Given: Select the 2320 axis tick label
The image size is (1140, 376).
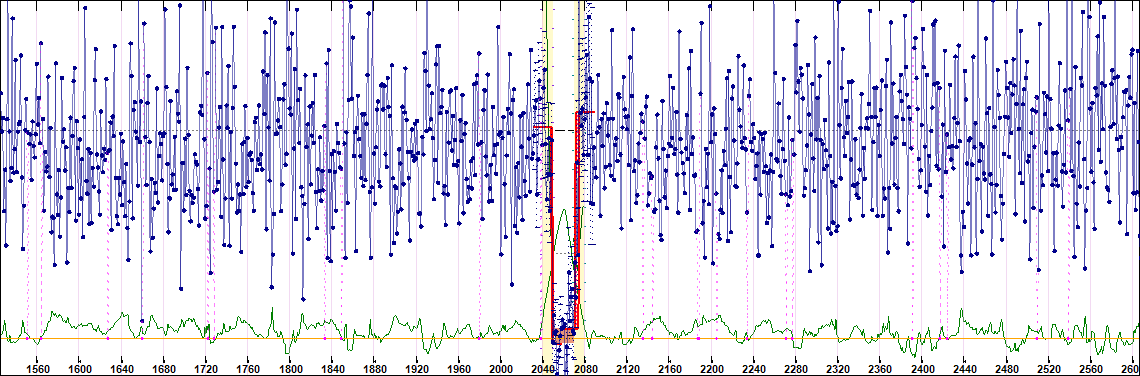Looking at the screenshot, I should coord(838,368).
